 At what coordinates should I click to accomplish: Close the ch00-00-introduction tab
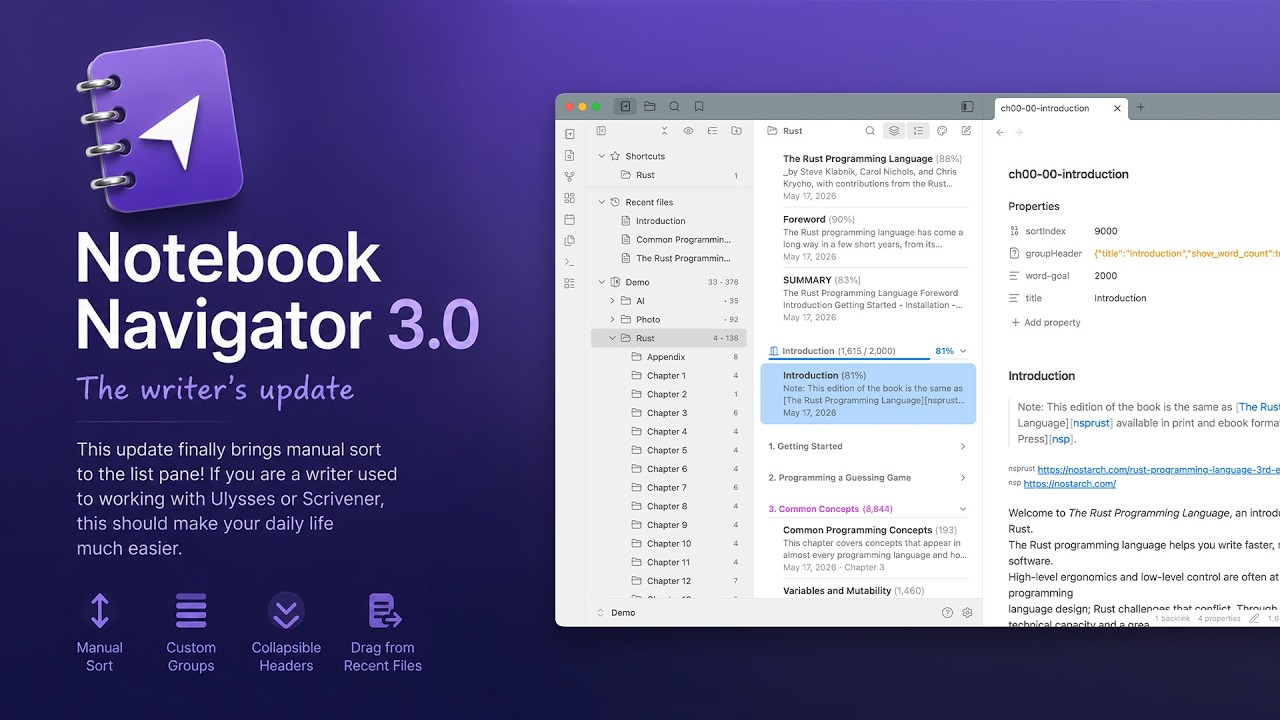coord(1117,108)
